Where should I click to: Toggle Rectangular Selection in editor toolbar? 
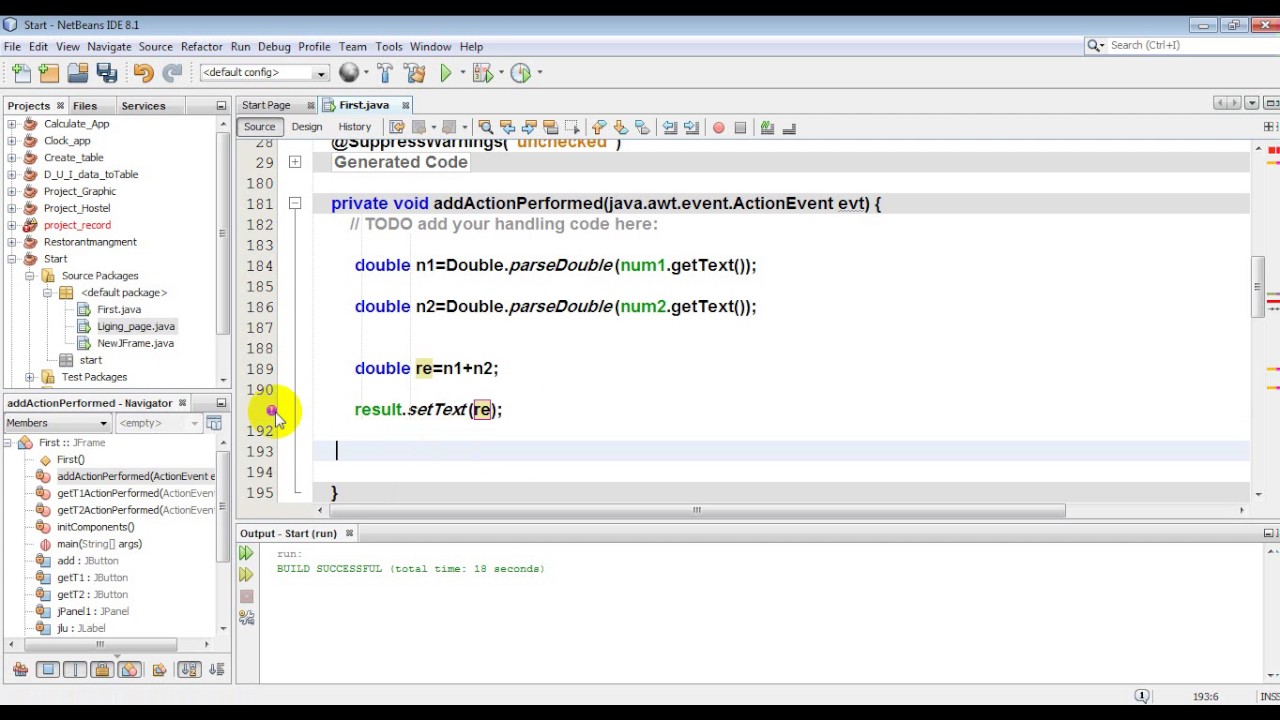pos(572,127)
